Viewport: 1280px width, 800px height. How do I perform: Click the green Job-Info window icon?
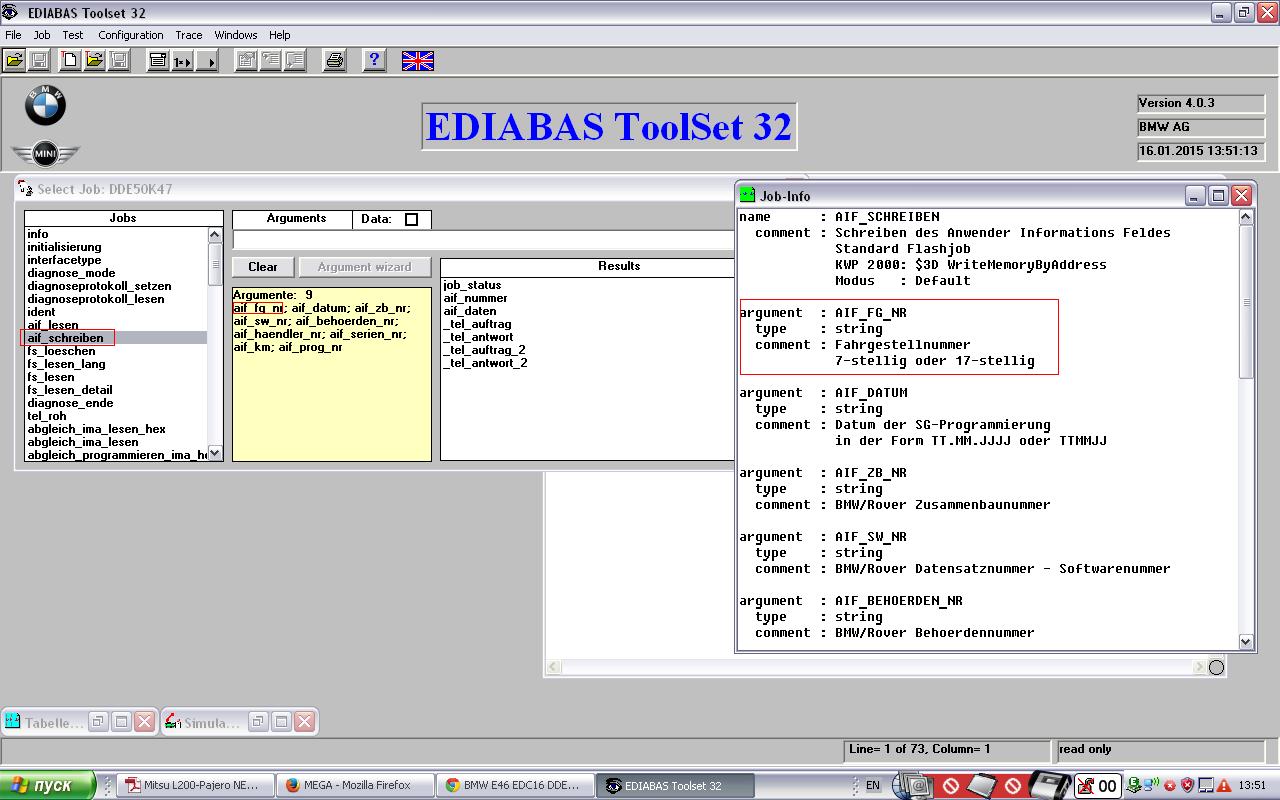(747, 195)
